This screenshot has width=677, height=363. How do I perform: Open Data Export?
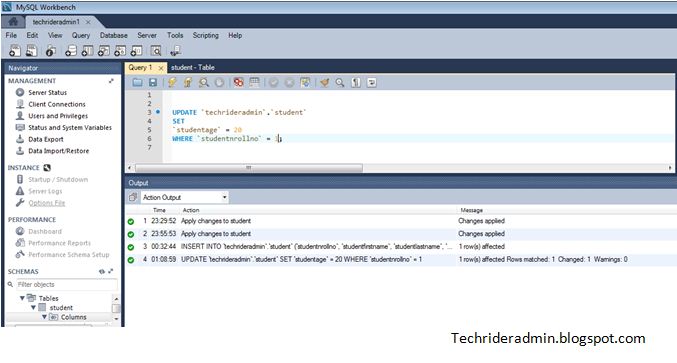(46, 139)
